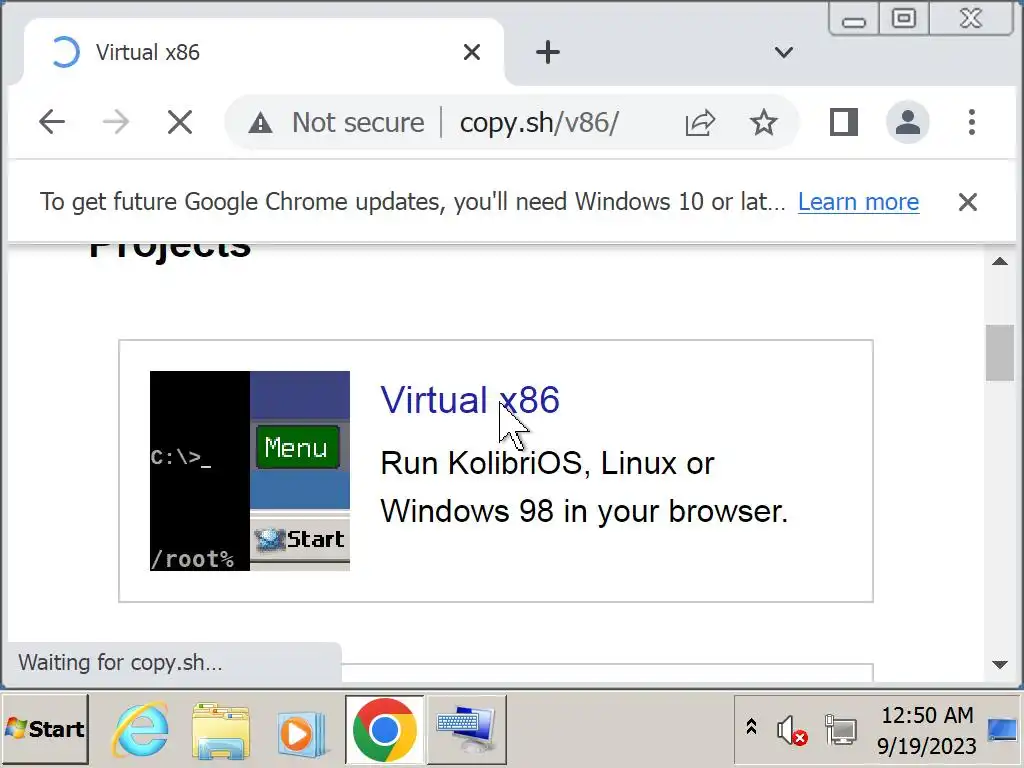Click the vertical scrollbar thumb
The height and width of the screenshot is (768, 1024).
click(x=1000, y=353)
